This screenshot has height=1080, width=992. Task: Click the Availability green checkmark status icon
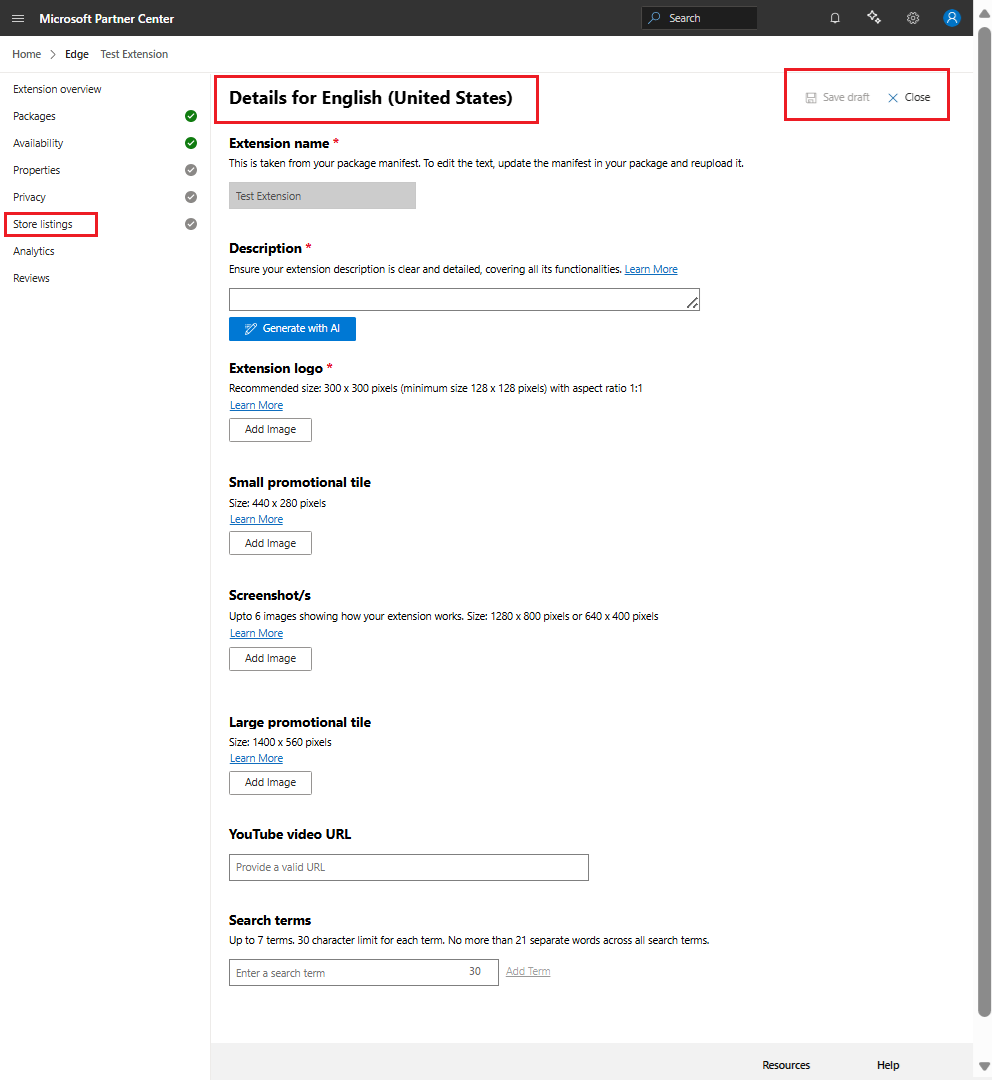(191, 143)
